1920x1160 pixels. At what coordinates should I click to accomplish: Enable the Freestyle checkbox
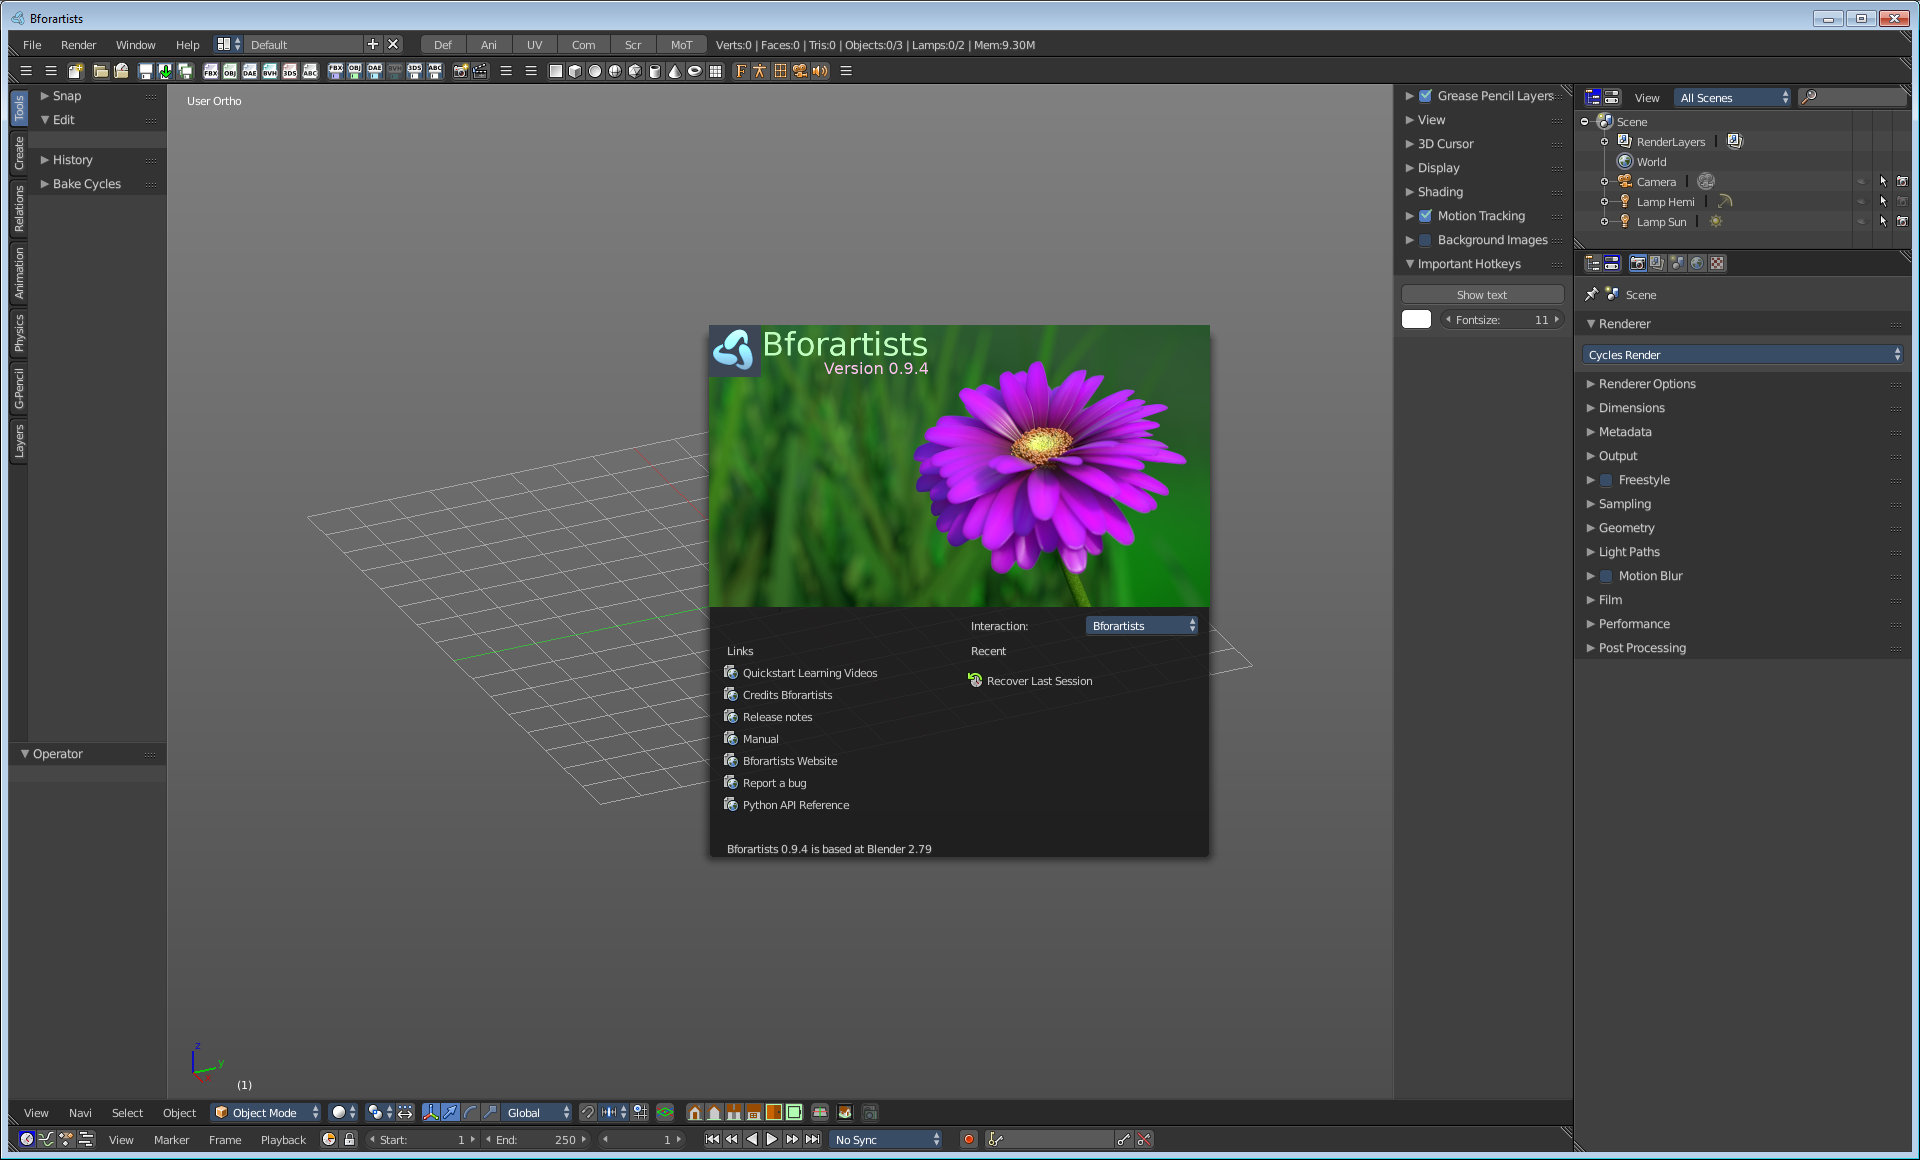1606,480
